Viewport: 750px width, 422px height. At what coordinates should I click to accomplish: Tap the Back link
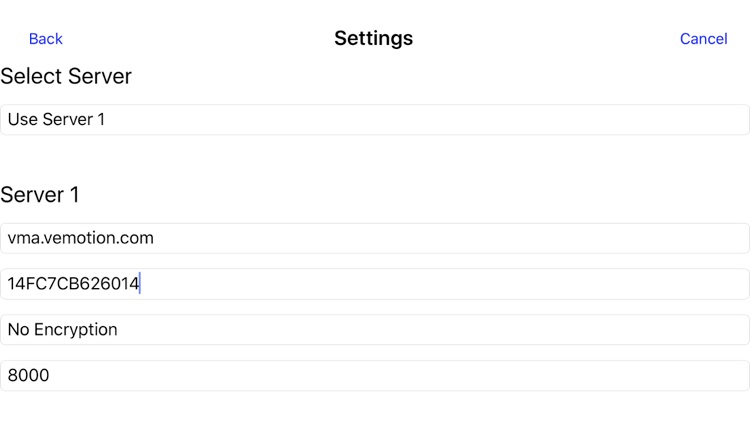[46, 39]
